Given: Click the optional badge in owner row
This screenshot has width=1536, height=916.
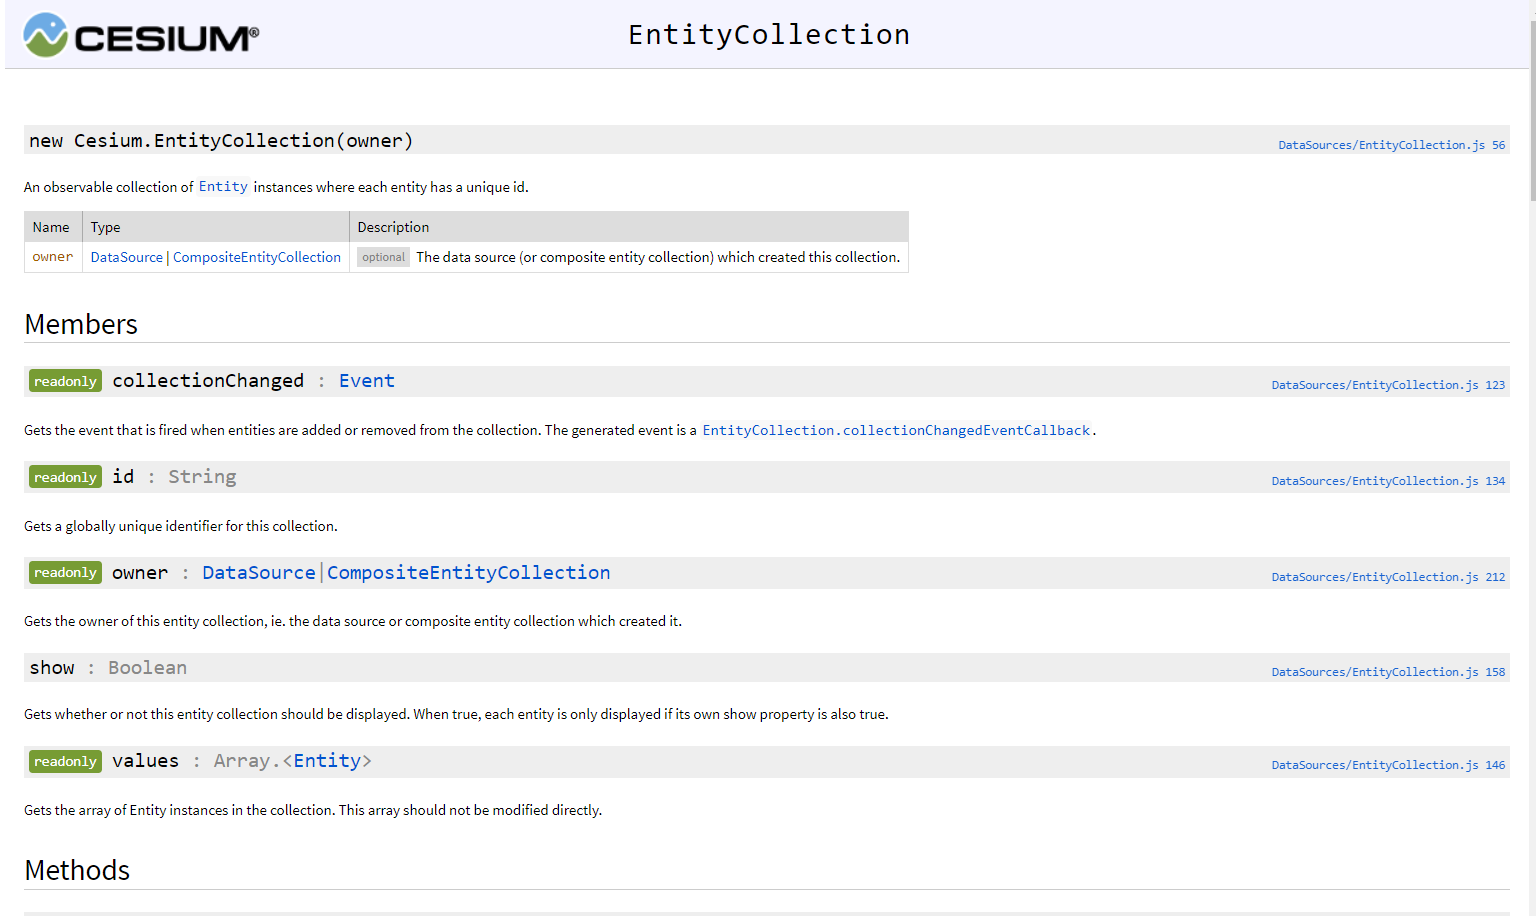Looking at the screenshot, I should (x=384, y=257).
